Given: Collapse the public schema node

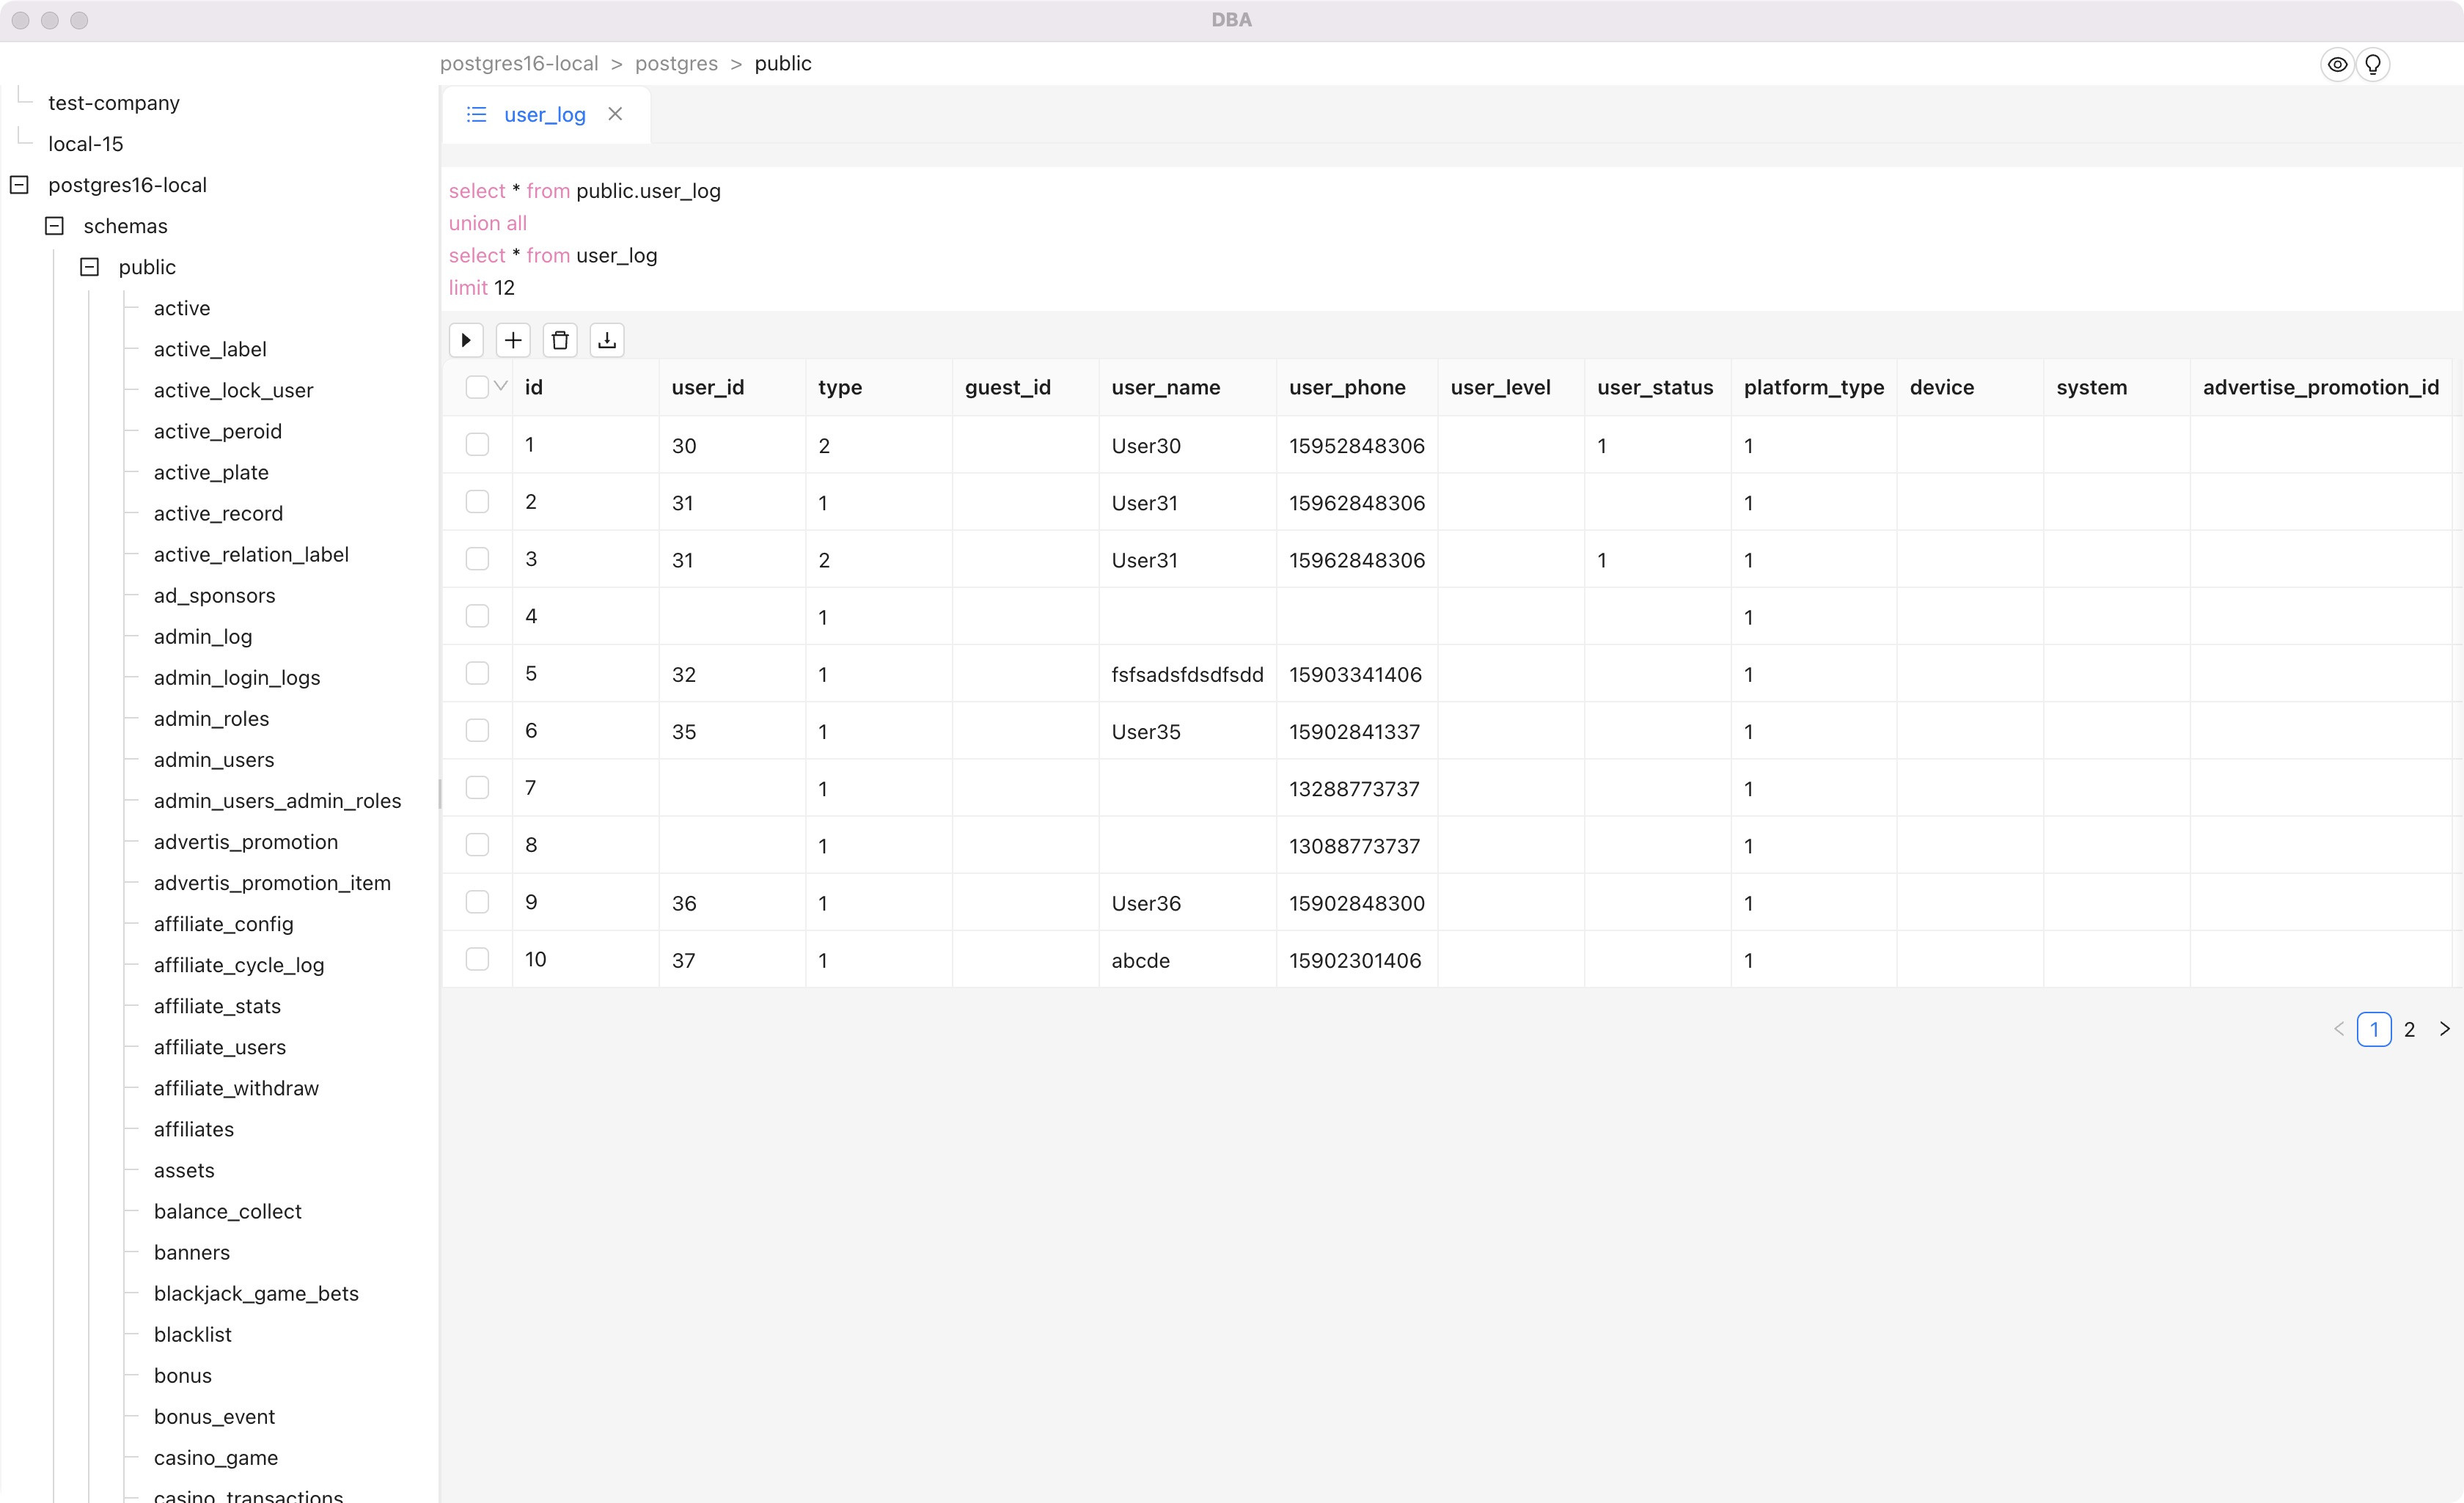Looking at the screenshot, I should [x=89, y=267].
